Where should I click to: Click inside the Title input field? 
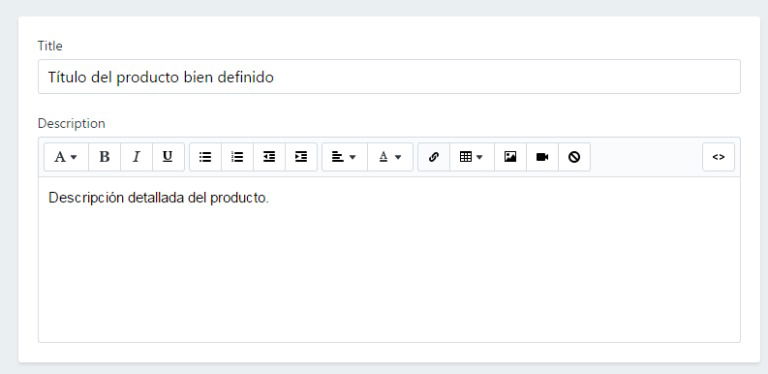[389, 77]
